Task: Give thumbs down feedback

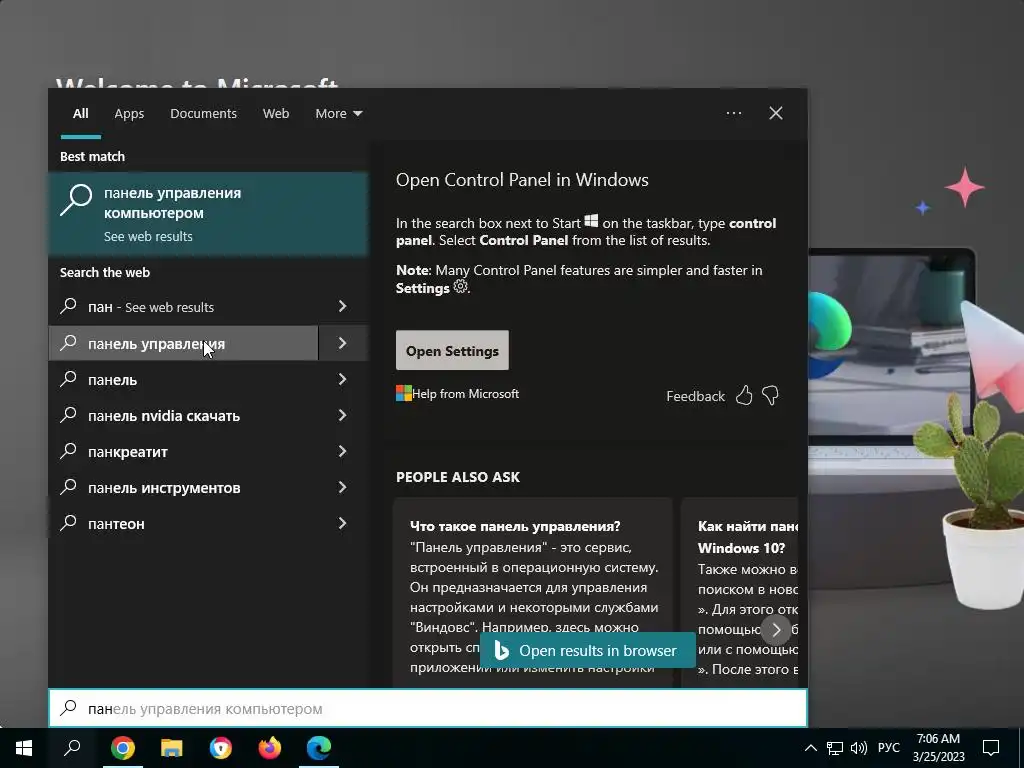Action: click(771, 396)
